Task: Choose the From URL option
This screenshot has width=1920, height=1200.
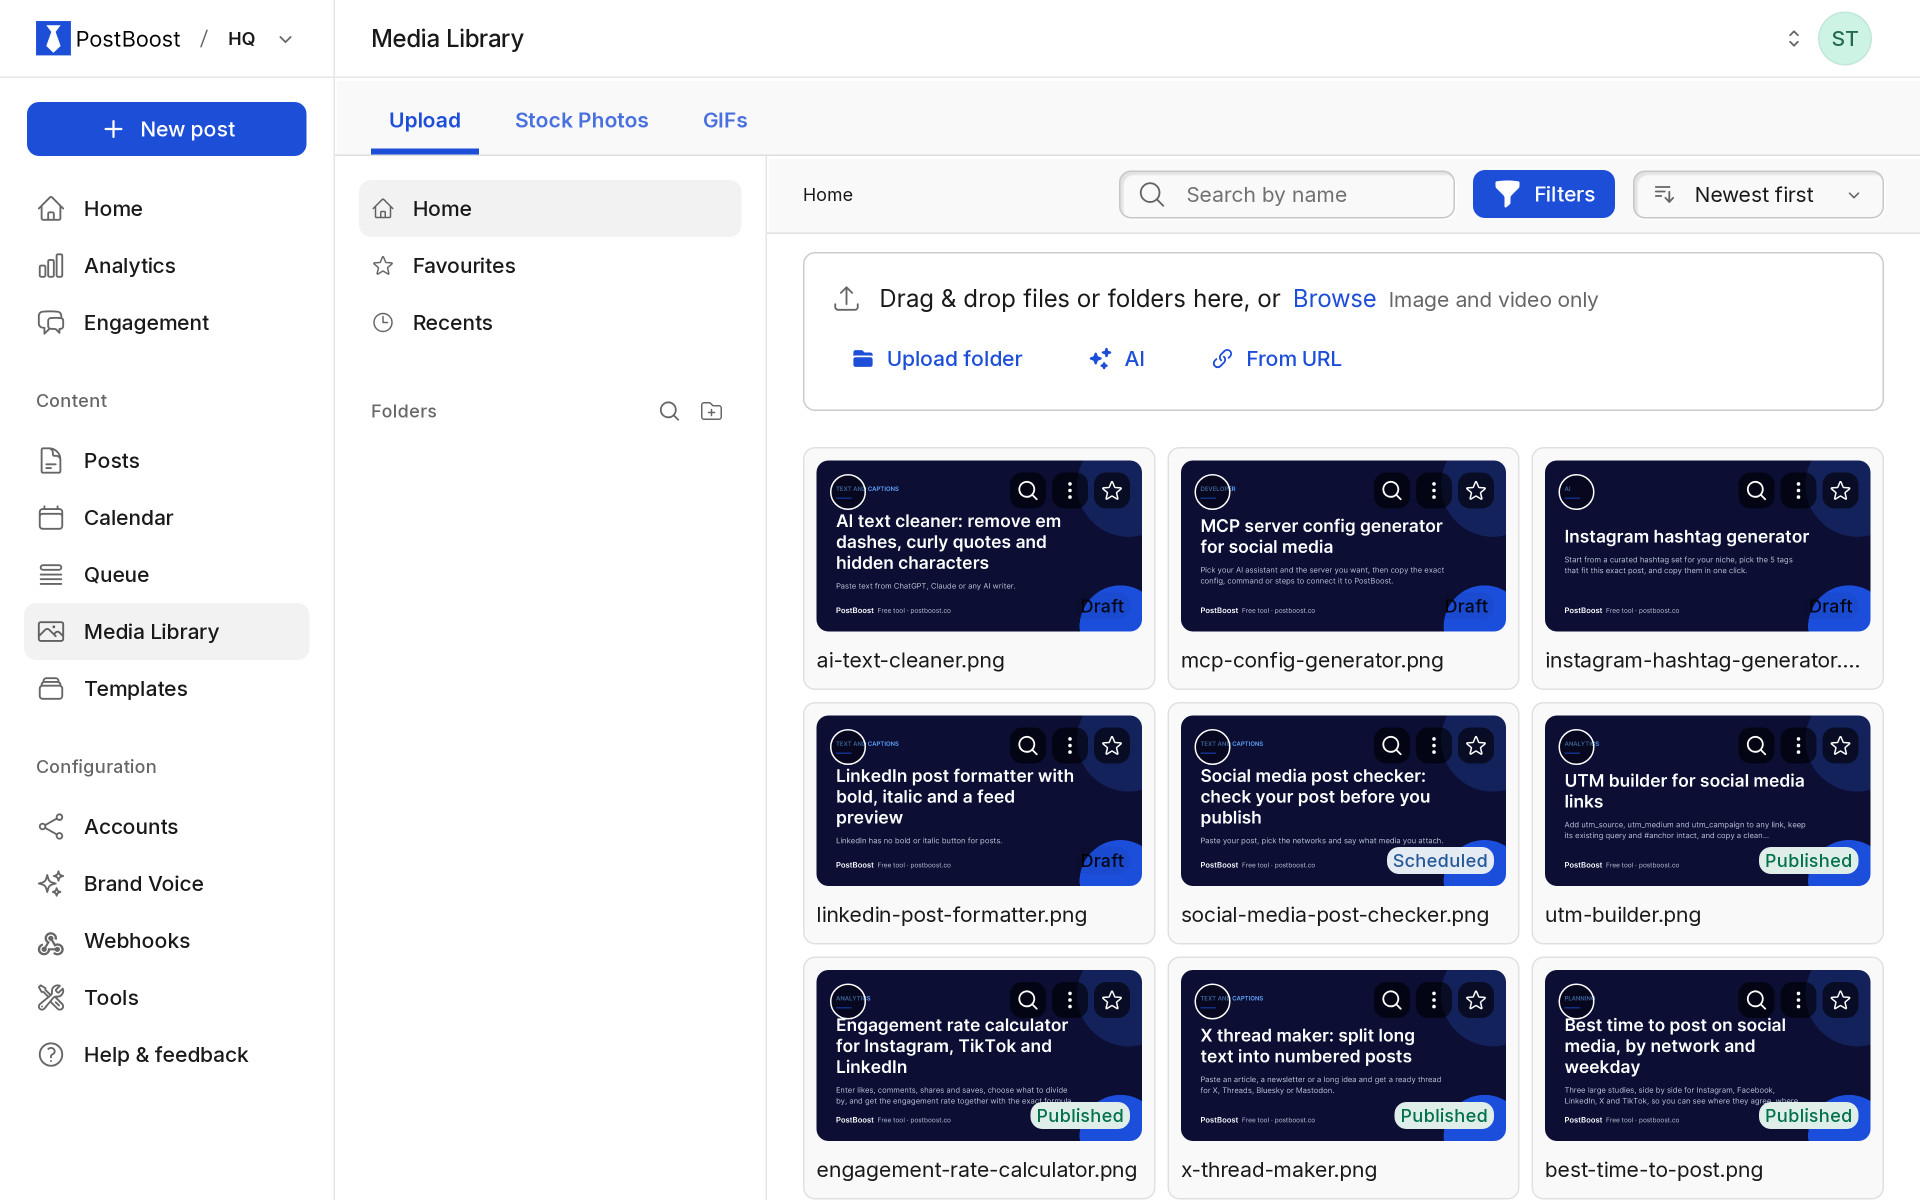Action: (x=1276, y=358)
